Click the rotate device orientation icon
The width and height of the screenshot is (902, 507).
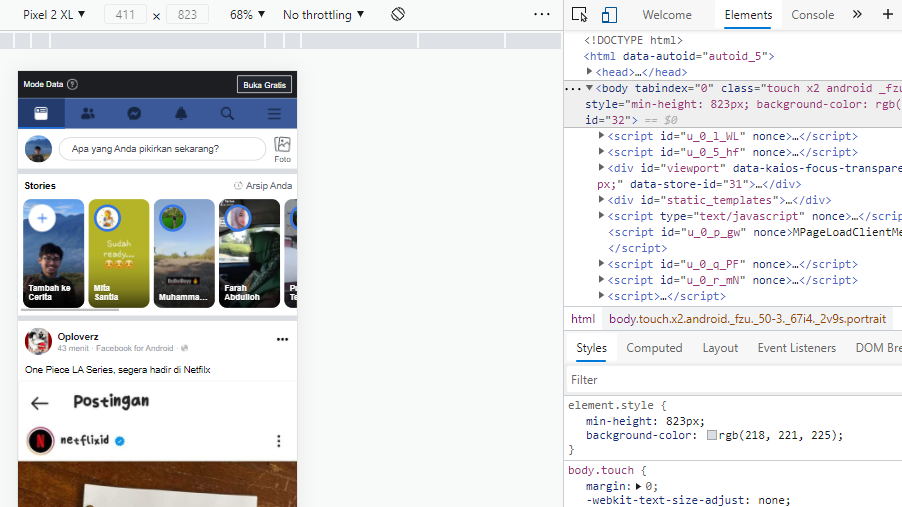point(398,14)
